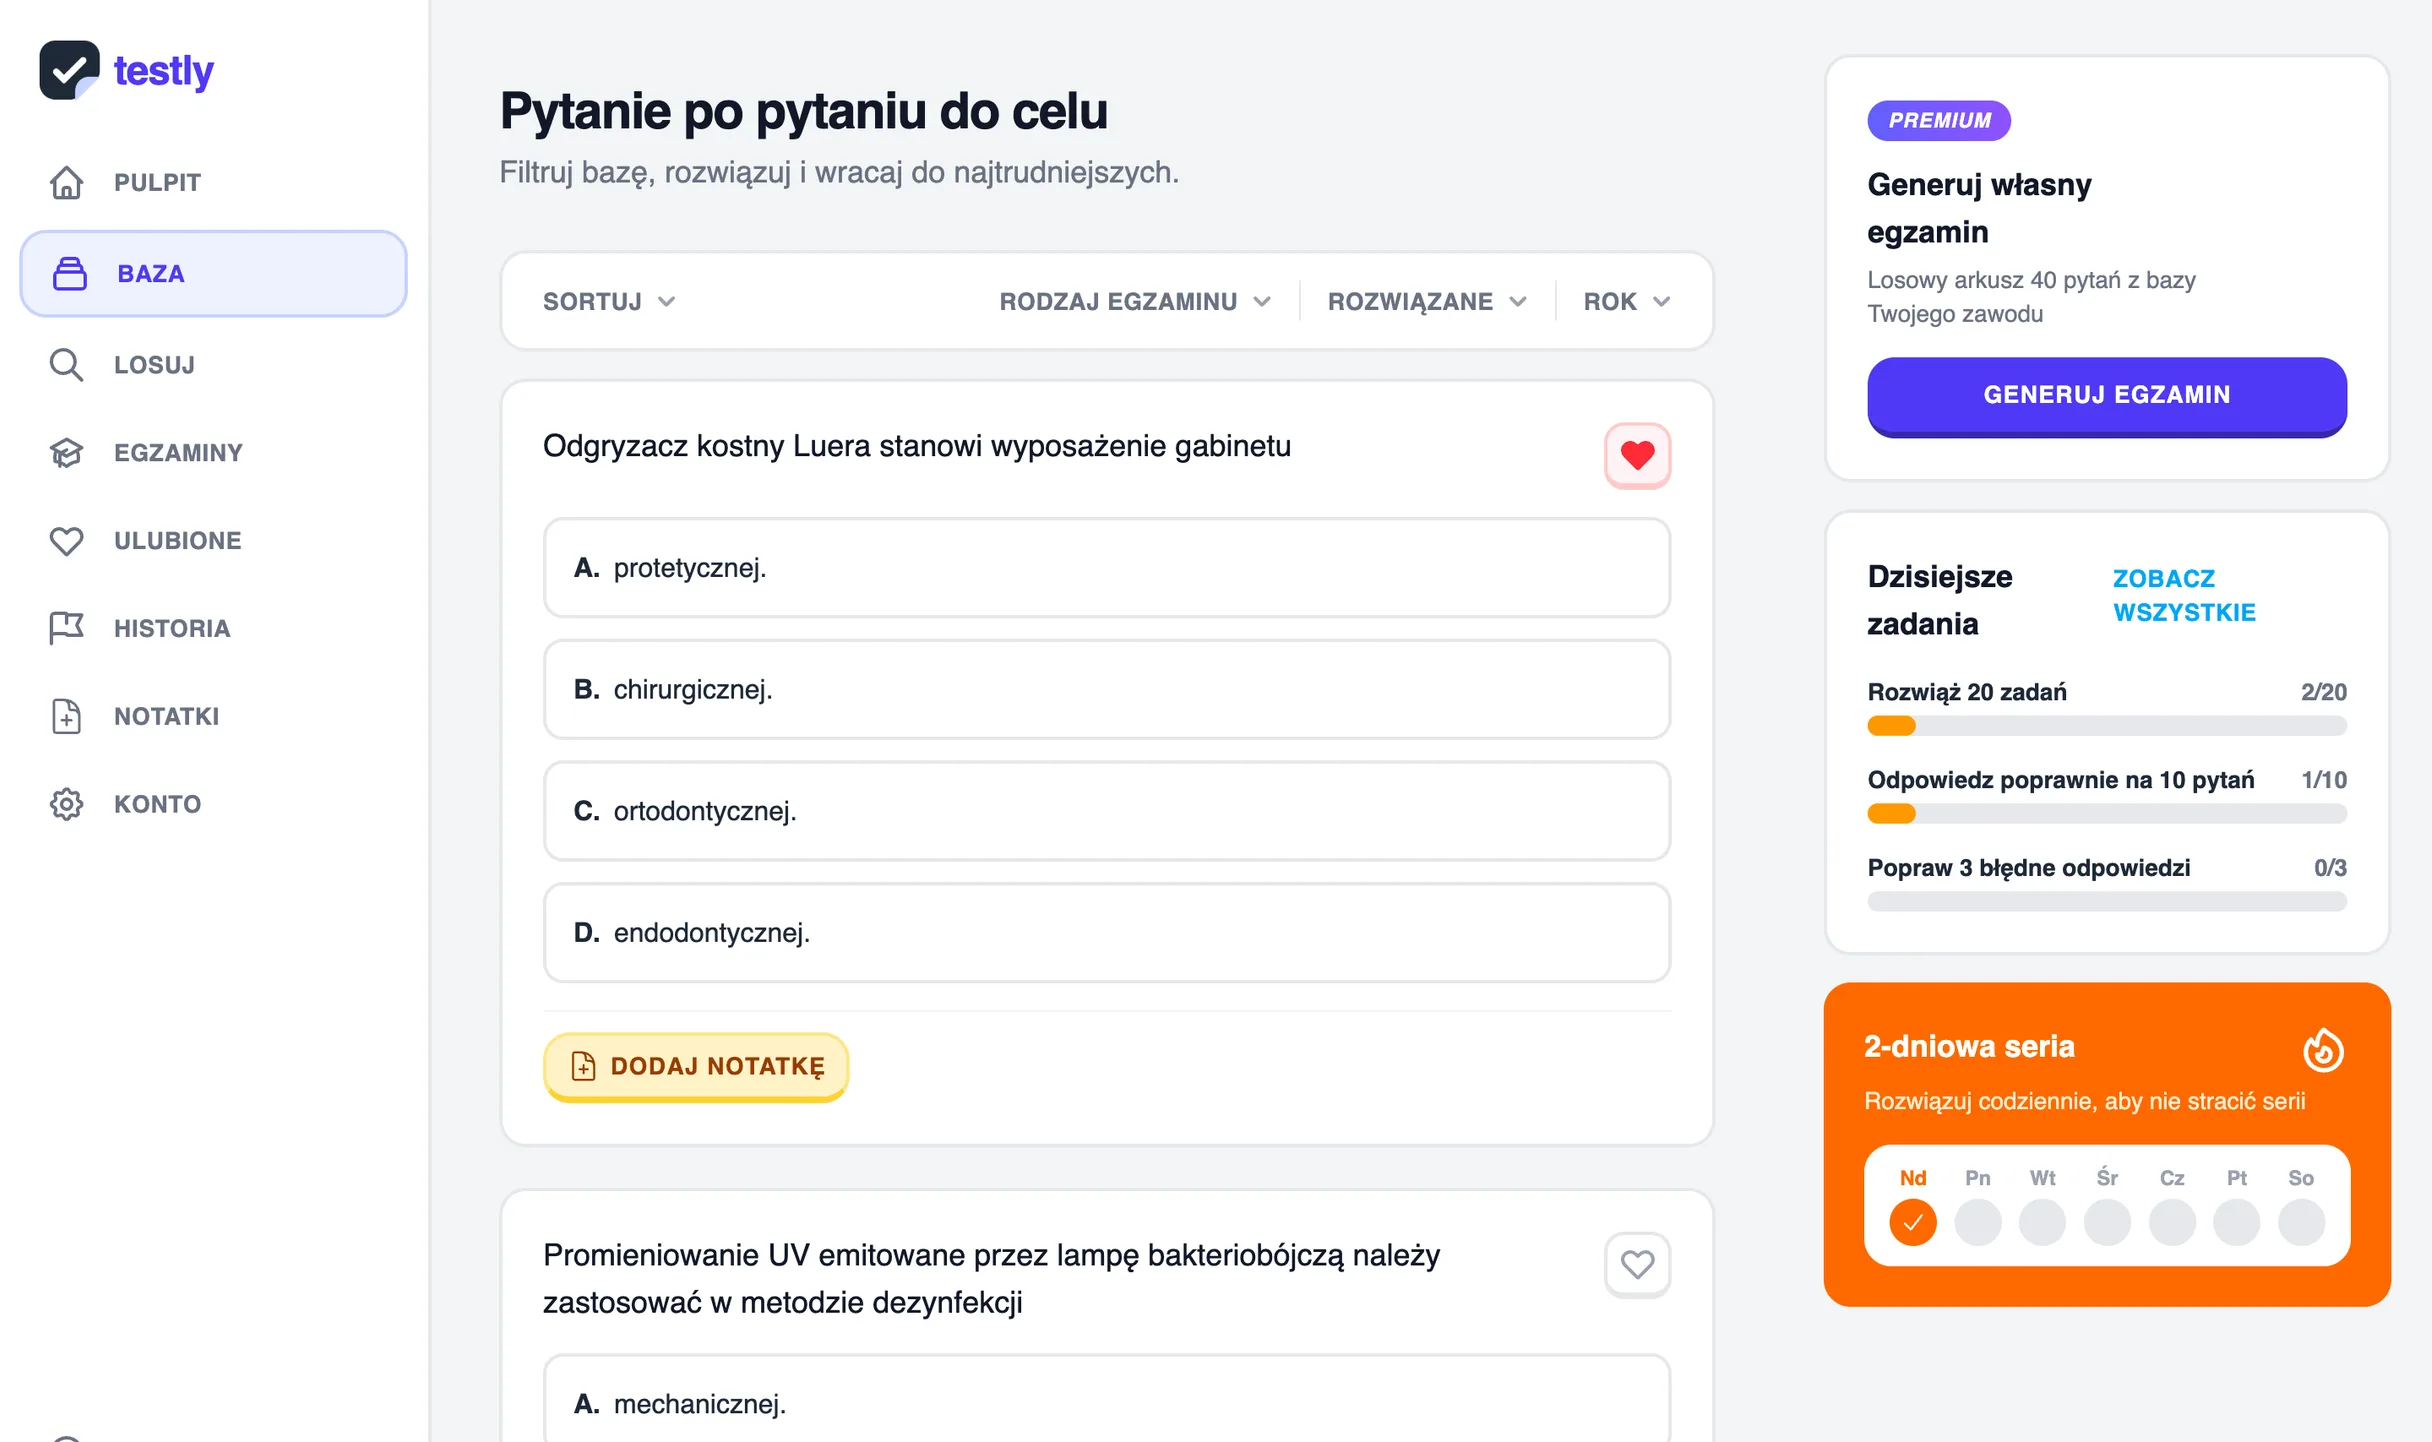Click the Losuj magnifier icon
2432x1442 pixels.
pos(67,364)
